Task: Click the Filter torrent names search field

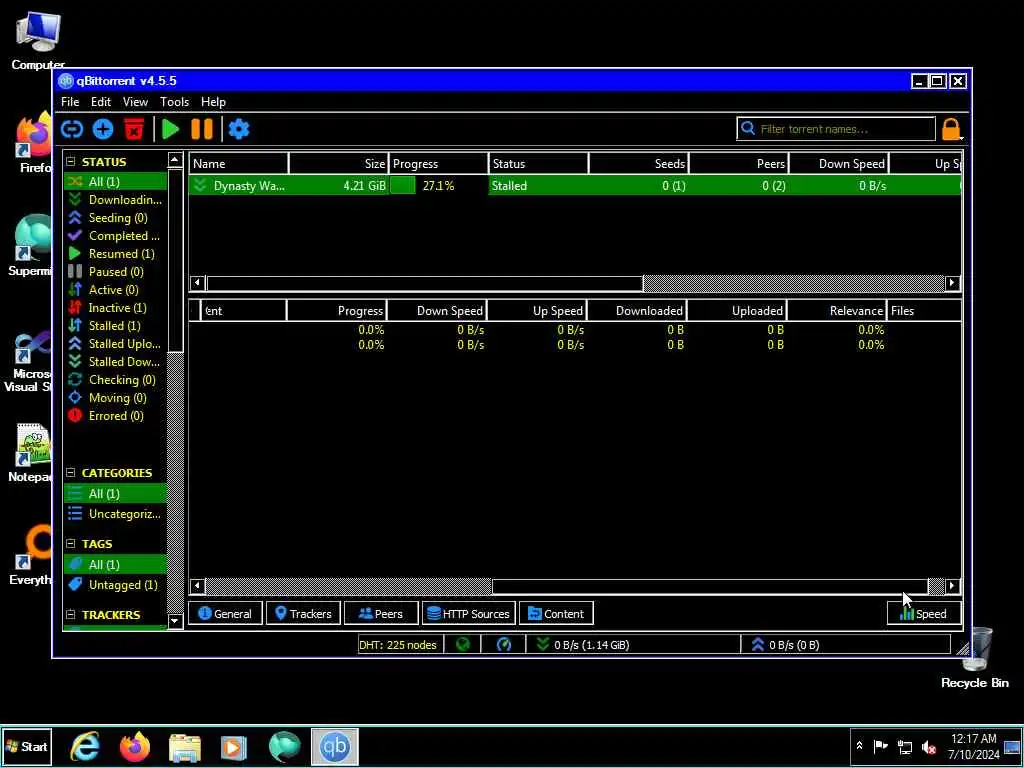Action: point(836,129)
